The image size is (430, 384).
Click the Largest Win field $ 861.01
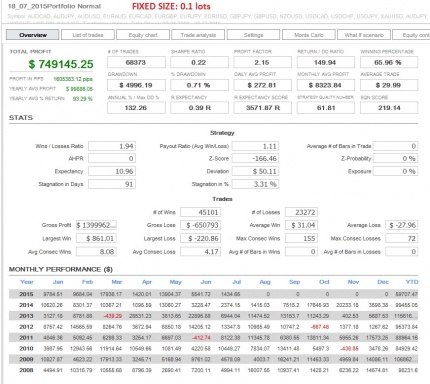96,238
